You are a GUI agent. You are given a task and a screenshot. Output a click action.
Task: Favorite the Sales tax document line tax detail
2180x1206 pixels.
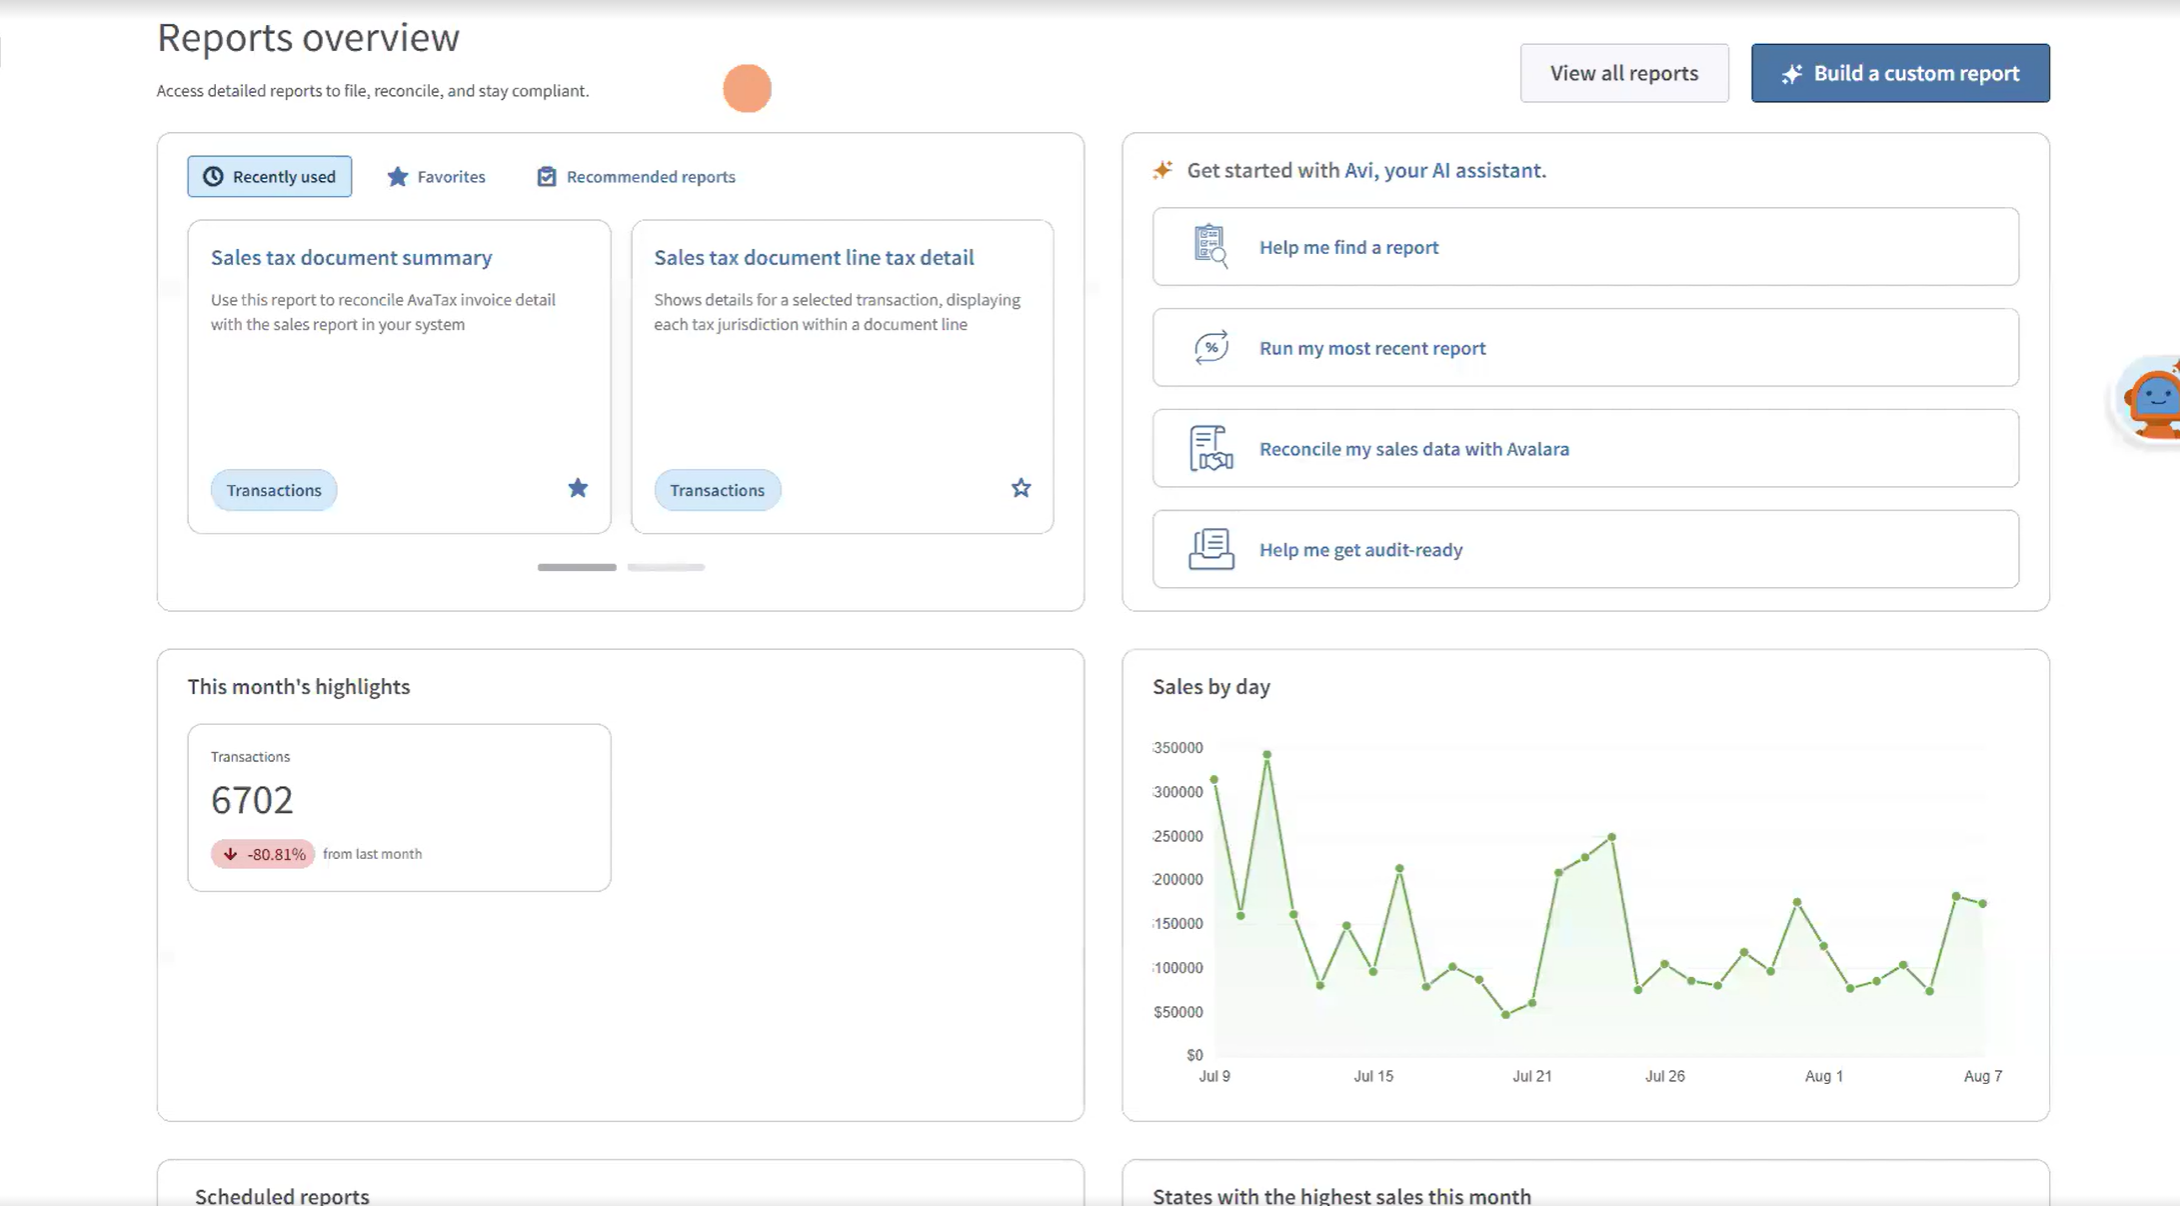click(x=1020, y=488)
